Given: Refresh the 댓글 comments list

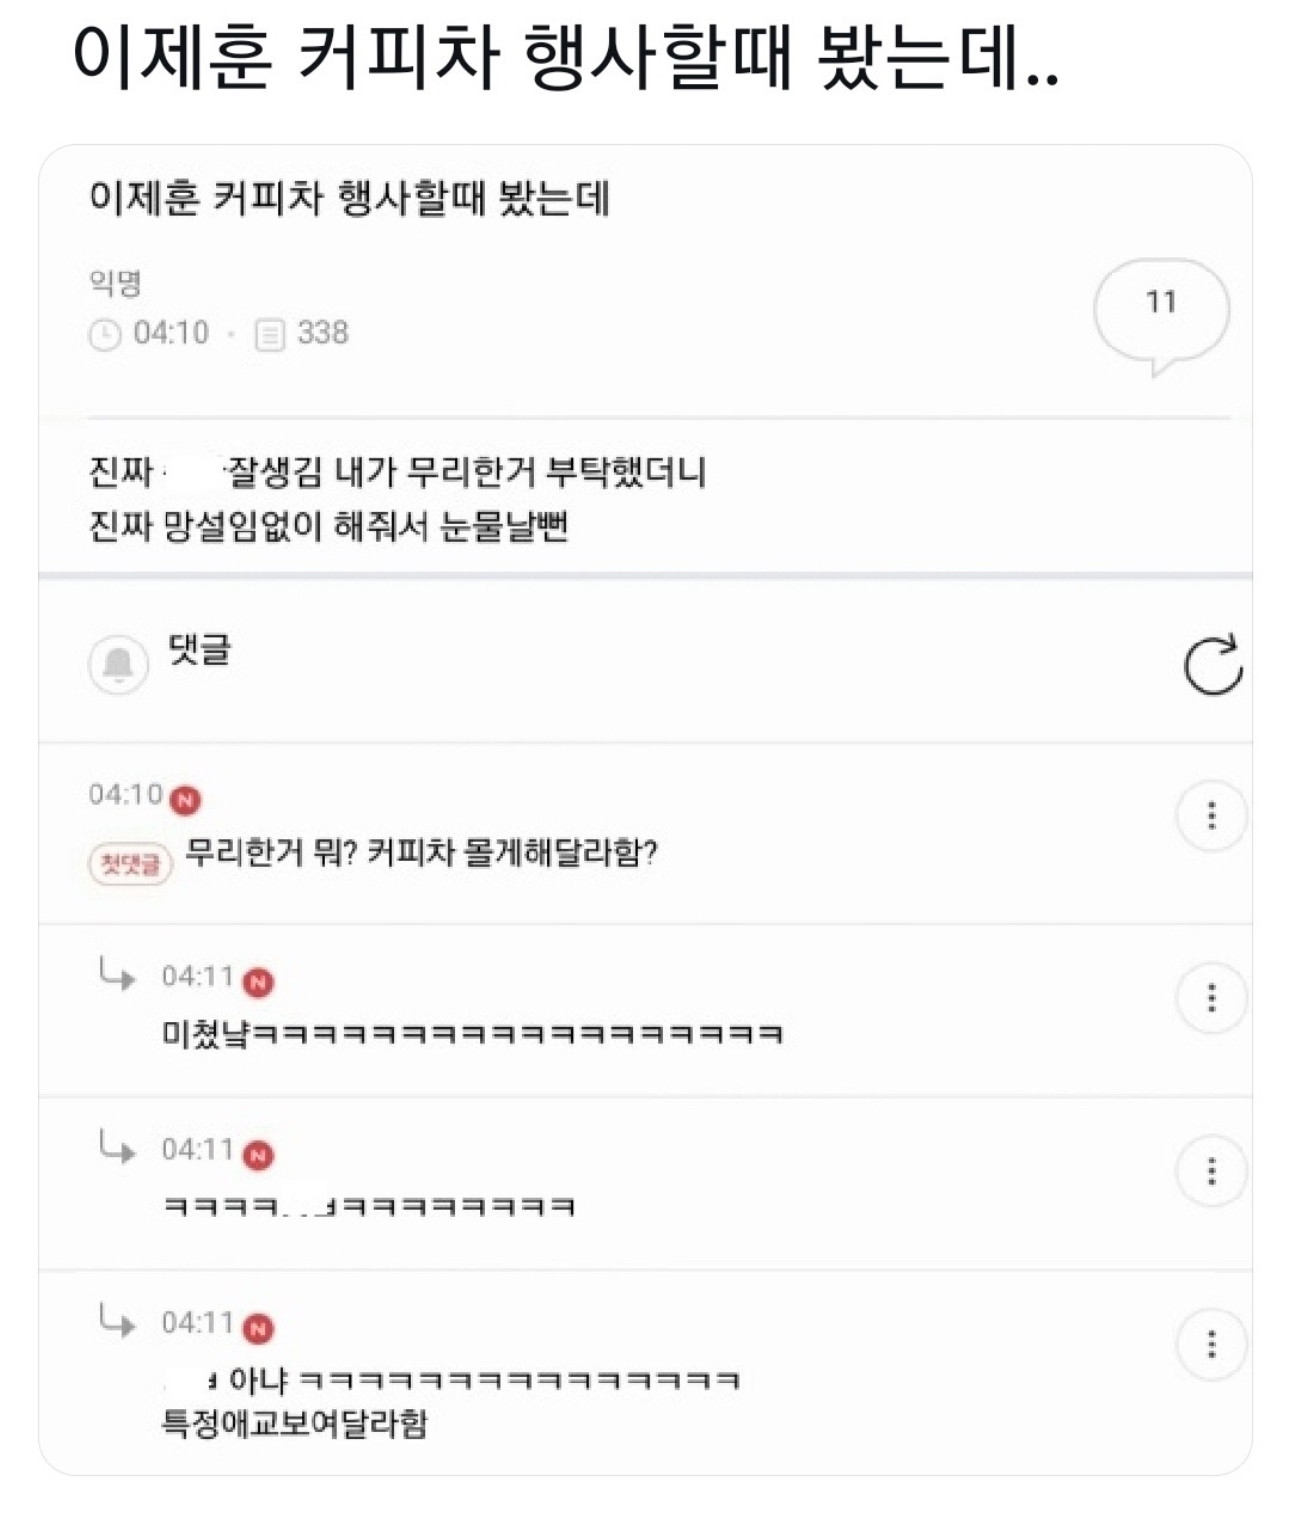Looking at the screenshot, I should (x=1212, y=665).
